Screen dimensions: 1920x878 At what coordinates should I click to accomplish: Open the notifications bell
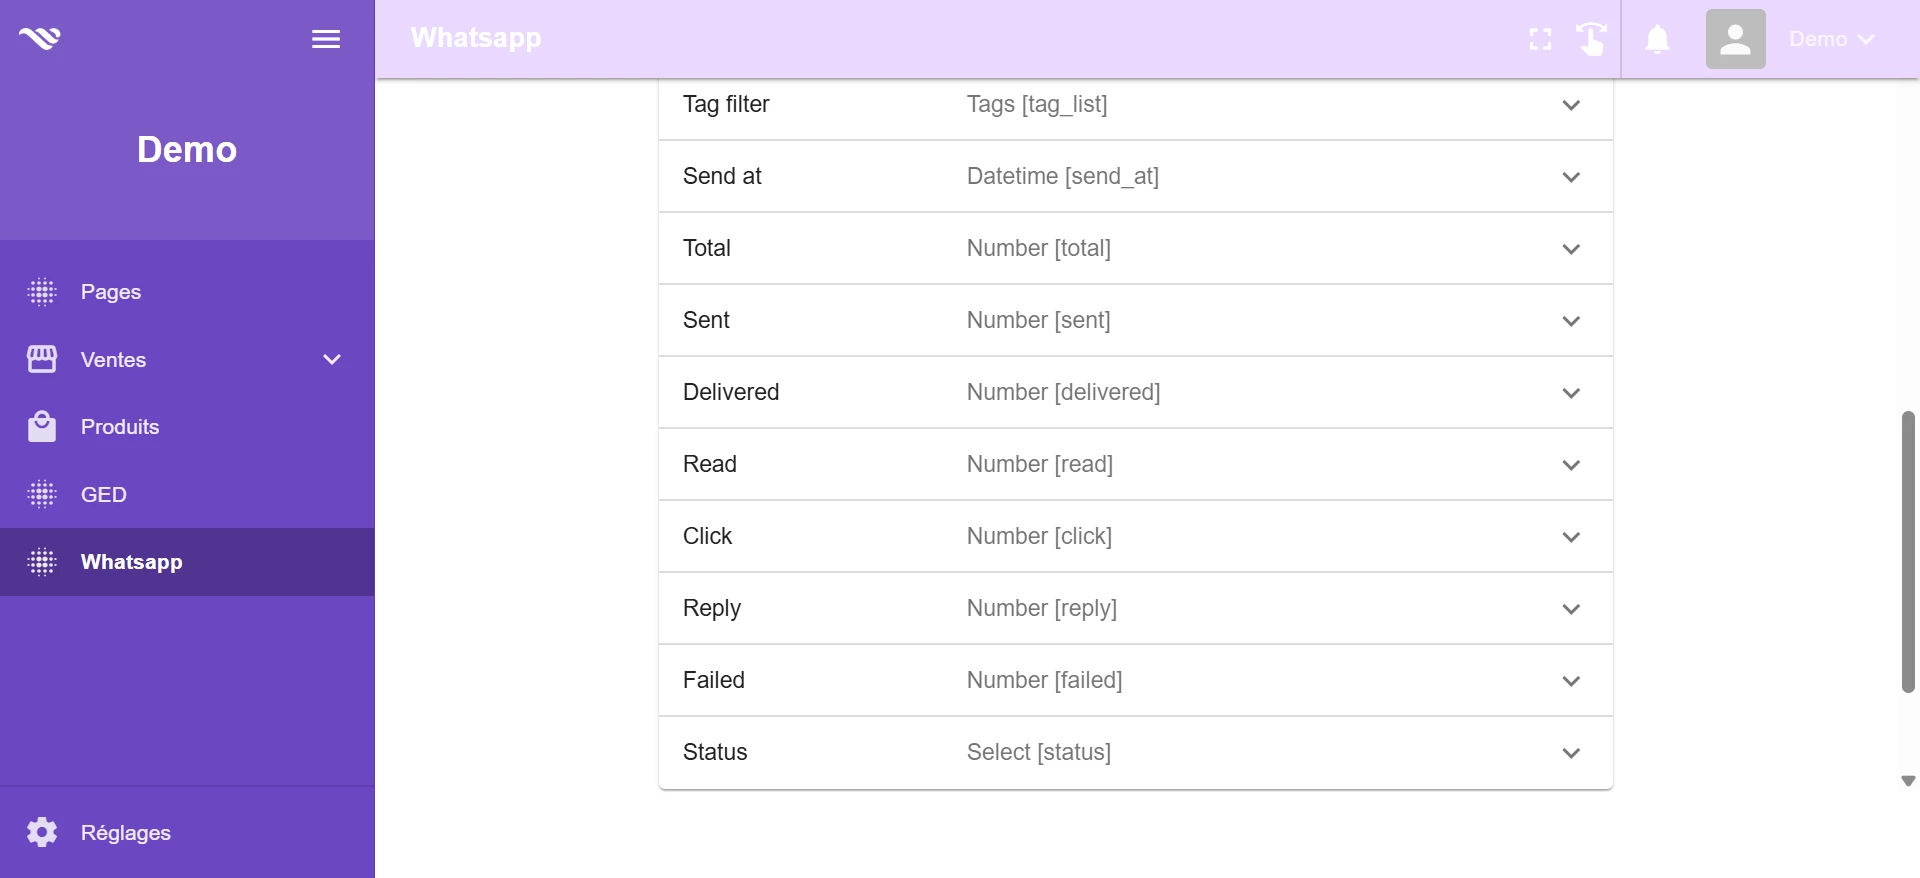pos(1657,39)
